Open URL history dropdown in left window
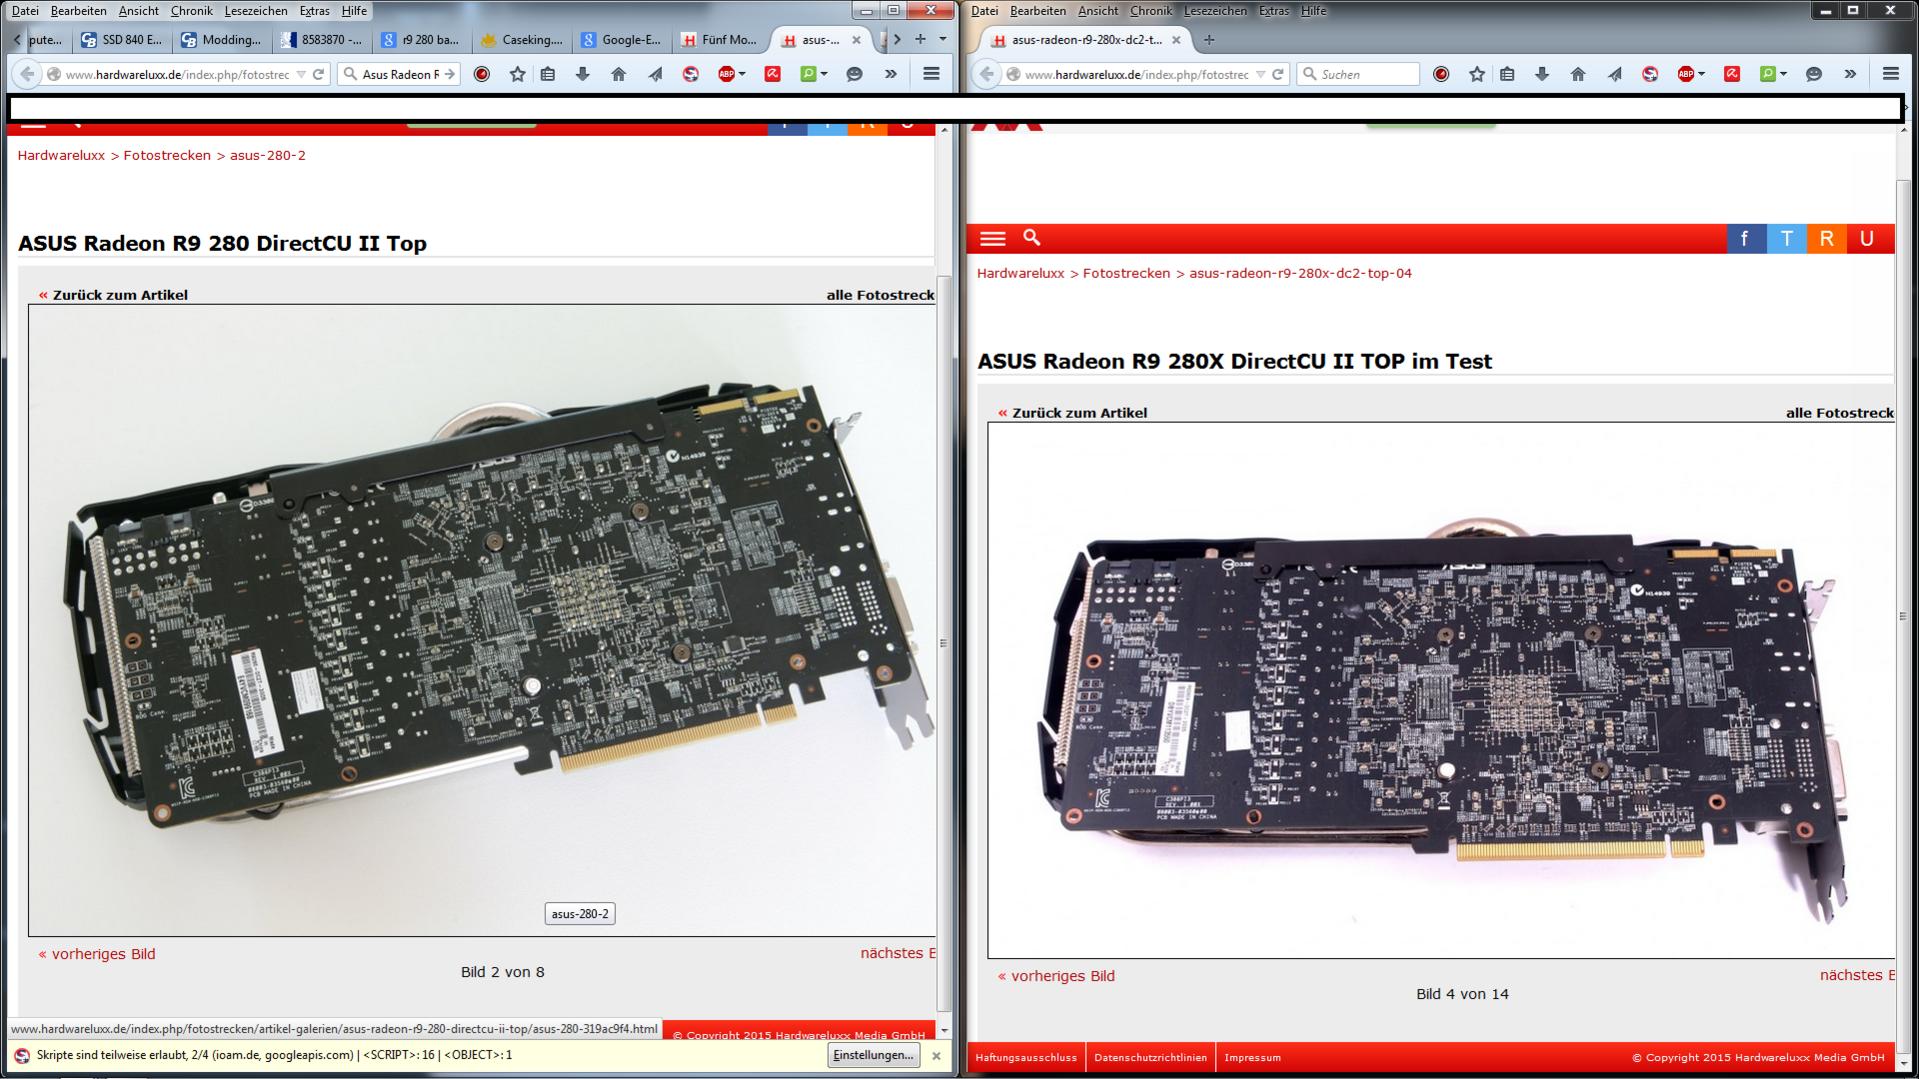Image resolution: width=1919 pixels, height=1079 pixels. click(301, 74)
